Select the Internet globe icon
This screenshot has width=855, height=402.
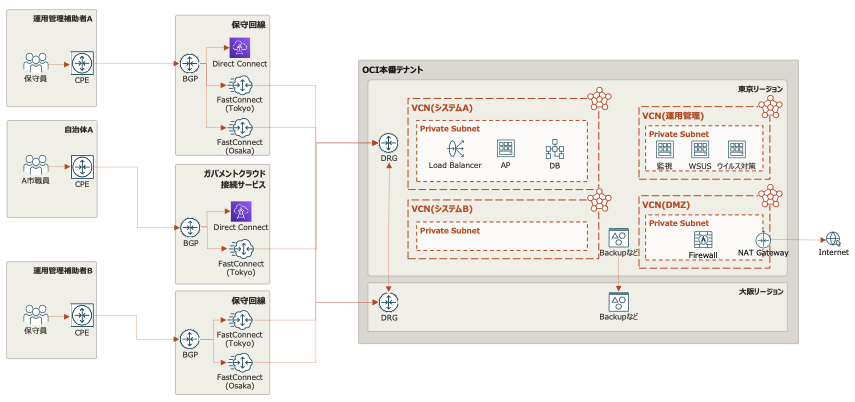point(833,239)
